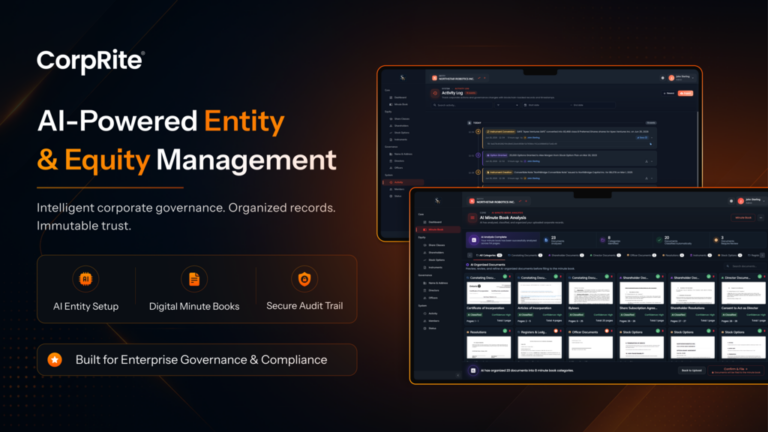Click the orange Export button in the Activity Log

[685, 93]
